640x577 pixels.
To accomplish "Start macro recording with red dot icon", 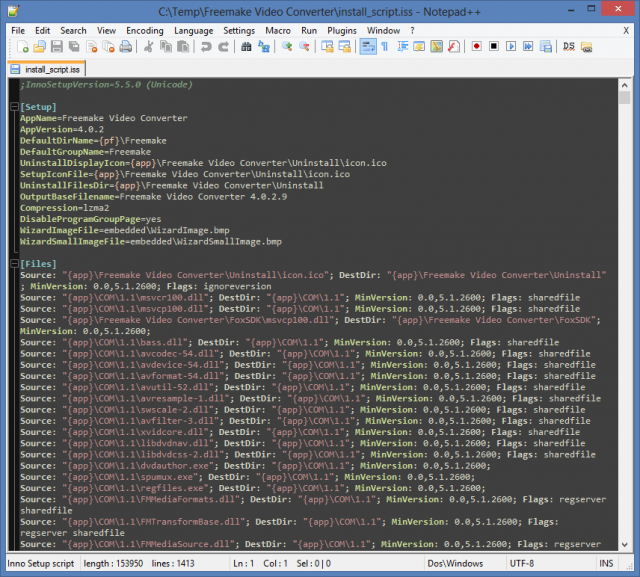I will pos(476,46).
